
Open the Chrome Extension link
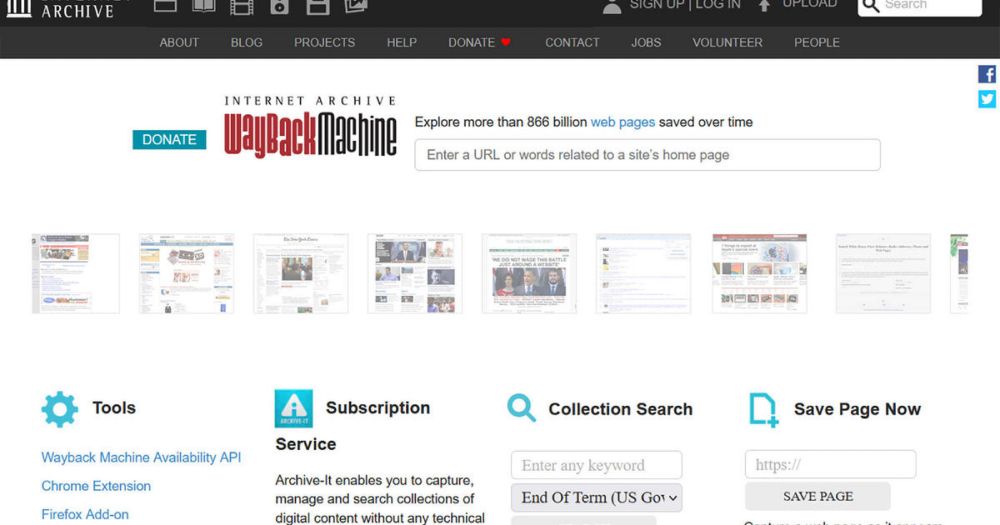pos(96,486)
